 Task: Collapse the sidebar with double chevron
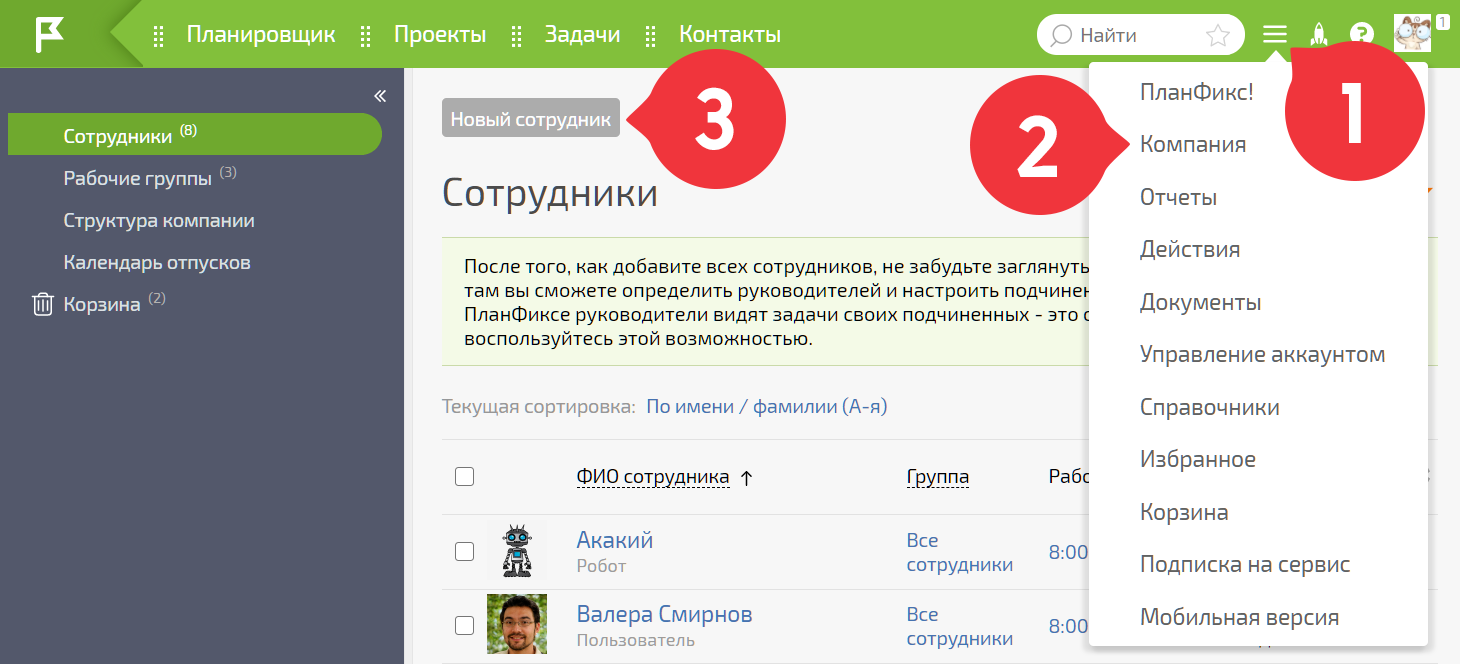(x=380, y=96)
